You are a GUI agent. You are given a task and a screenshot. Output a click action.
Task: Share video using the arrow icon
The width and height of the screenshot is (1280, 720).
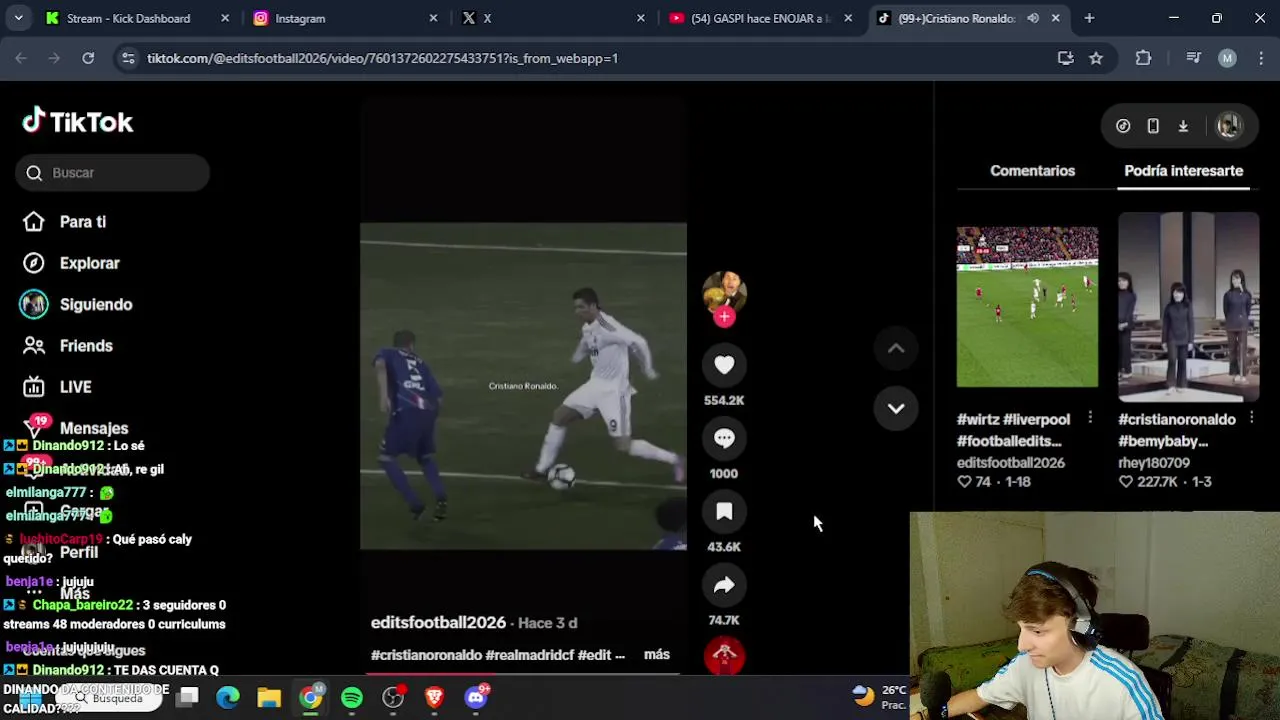coord(724,586)
